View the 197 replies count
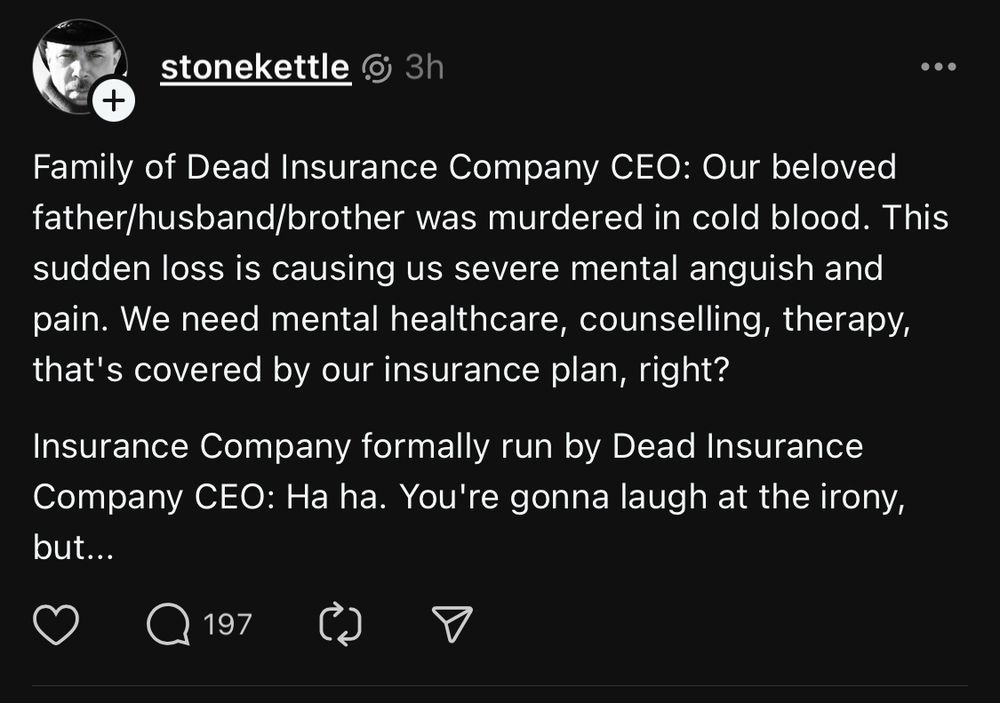 (x=228, y=625)
